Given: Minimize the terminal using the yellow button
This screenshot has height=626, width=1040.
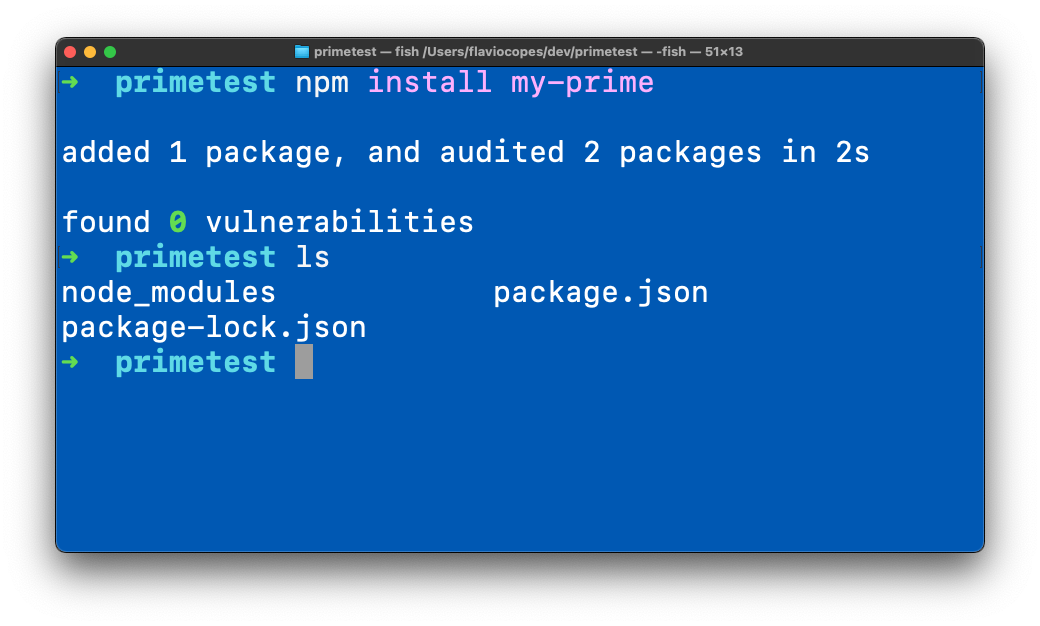Looking at the screenshot, I should [x=90, y=52].
